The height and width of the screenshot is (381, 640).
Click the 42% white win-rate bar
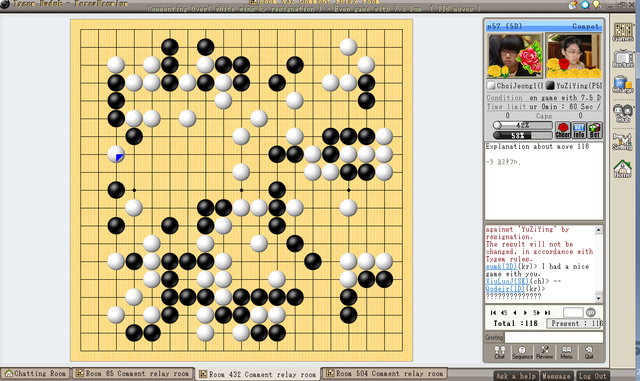522,125
